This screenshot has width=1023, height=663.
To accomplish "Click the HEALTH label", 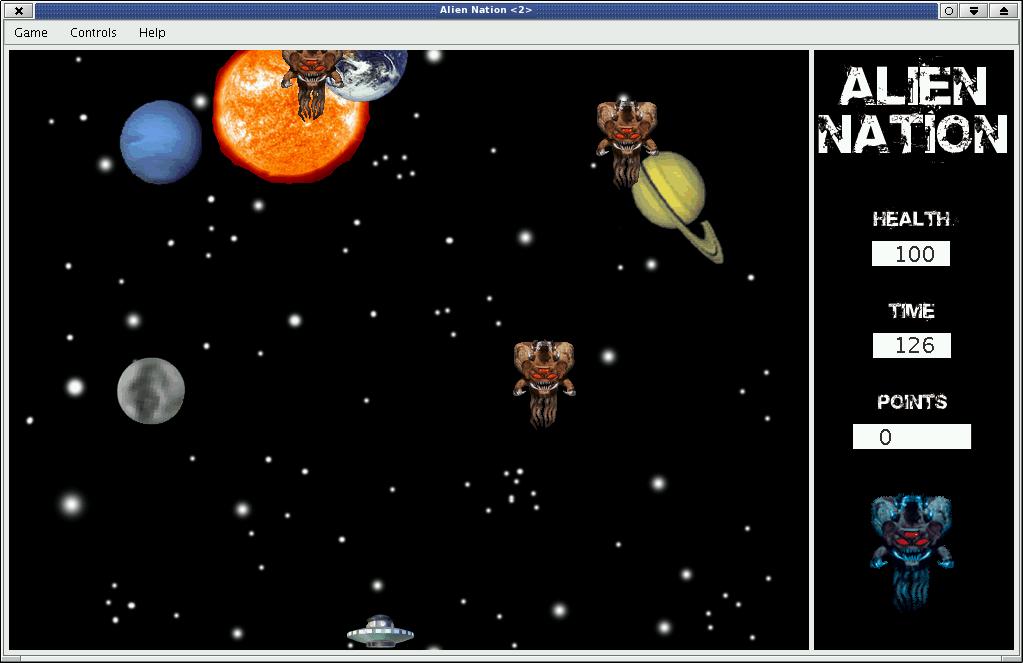I will coord(911,219).
